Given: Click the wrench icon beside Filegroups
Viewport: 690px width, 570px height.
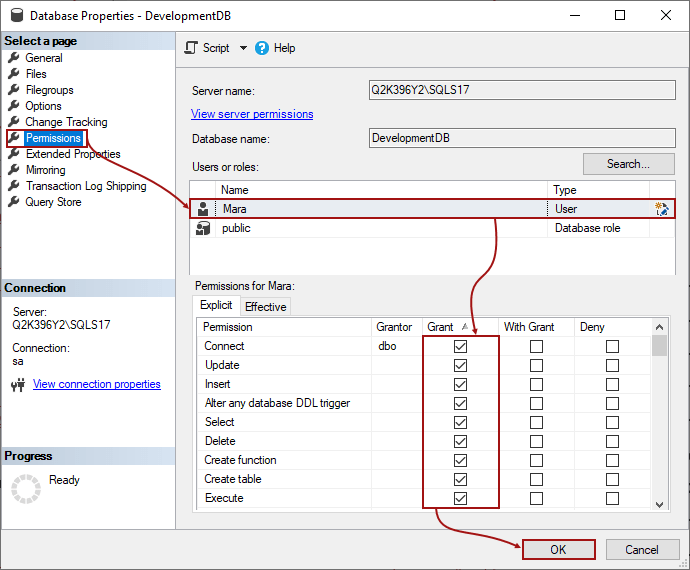Looking at the screenshot, I should point(14,90).
